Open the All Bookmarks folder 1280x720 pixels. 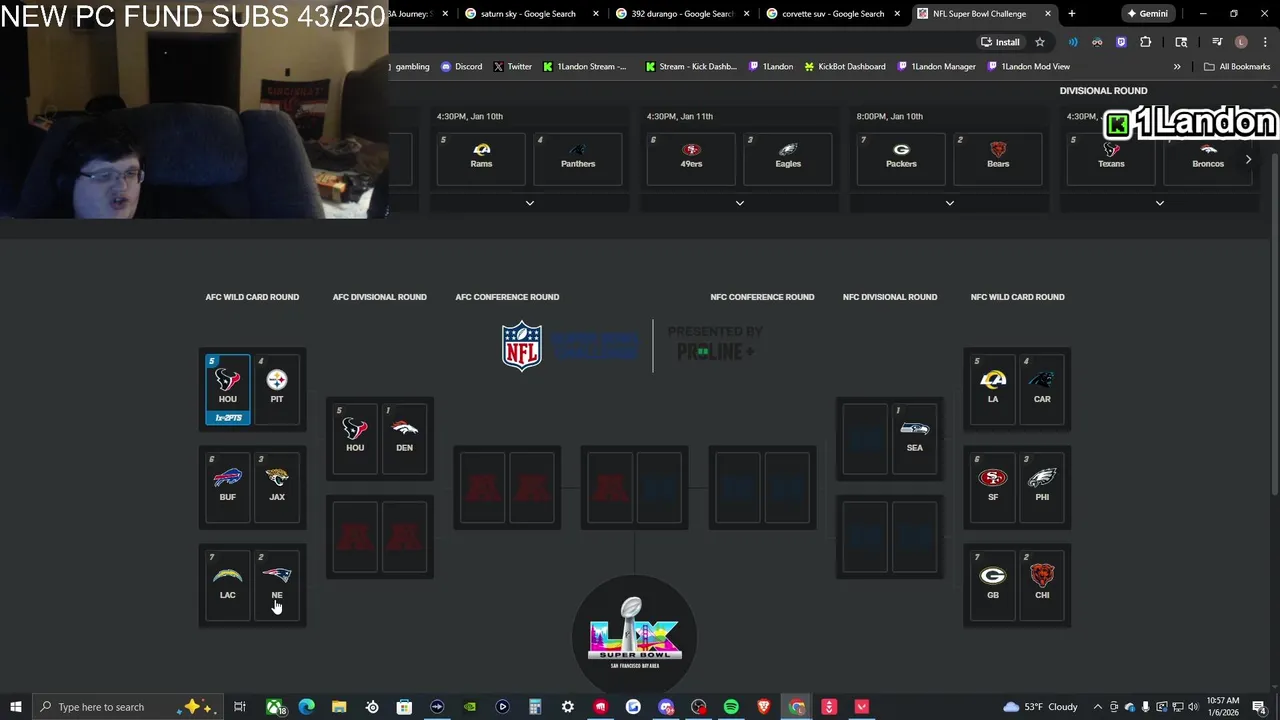[x=1237, y=66]
